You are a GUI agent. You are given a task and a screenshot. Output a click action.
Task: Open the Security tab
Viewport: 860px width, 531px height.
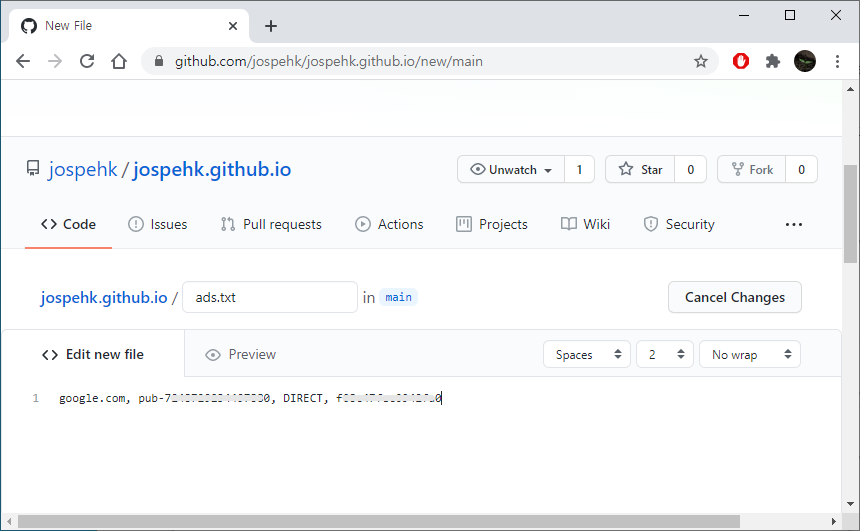coord(679,224)
